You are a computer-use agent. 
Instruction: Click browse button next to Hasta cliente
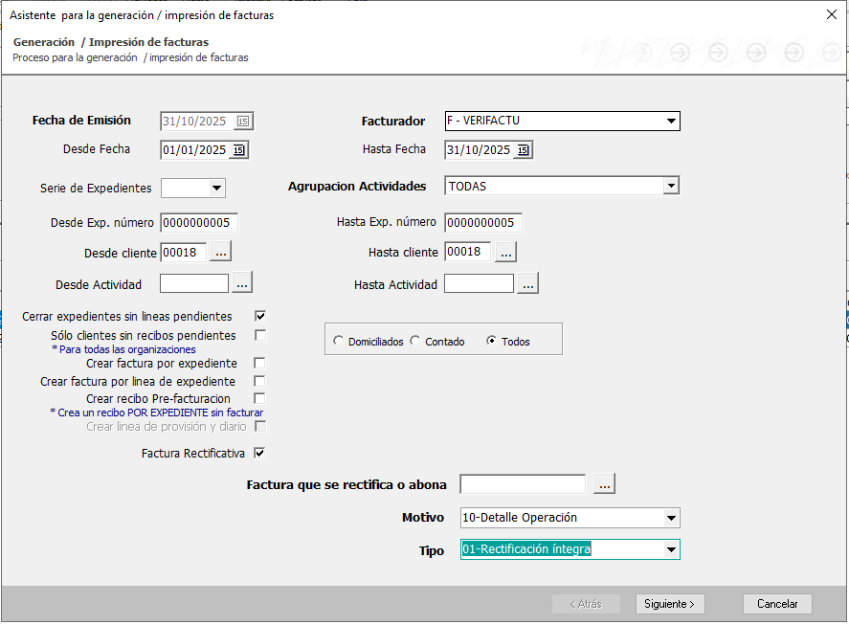tap(506, 252)
